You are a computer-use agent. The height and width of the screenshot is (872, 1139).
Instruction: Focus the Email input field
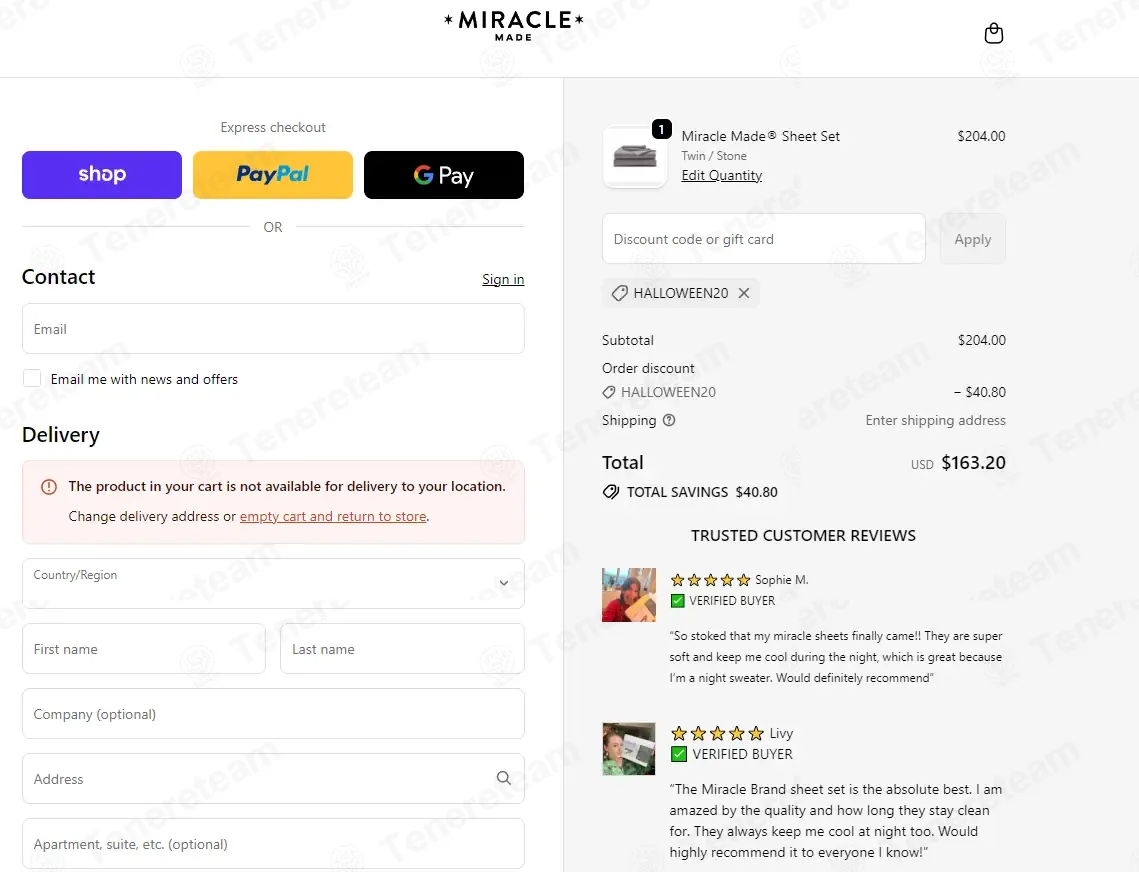tap(273, 329)
